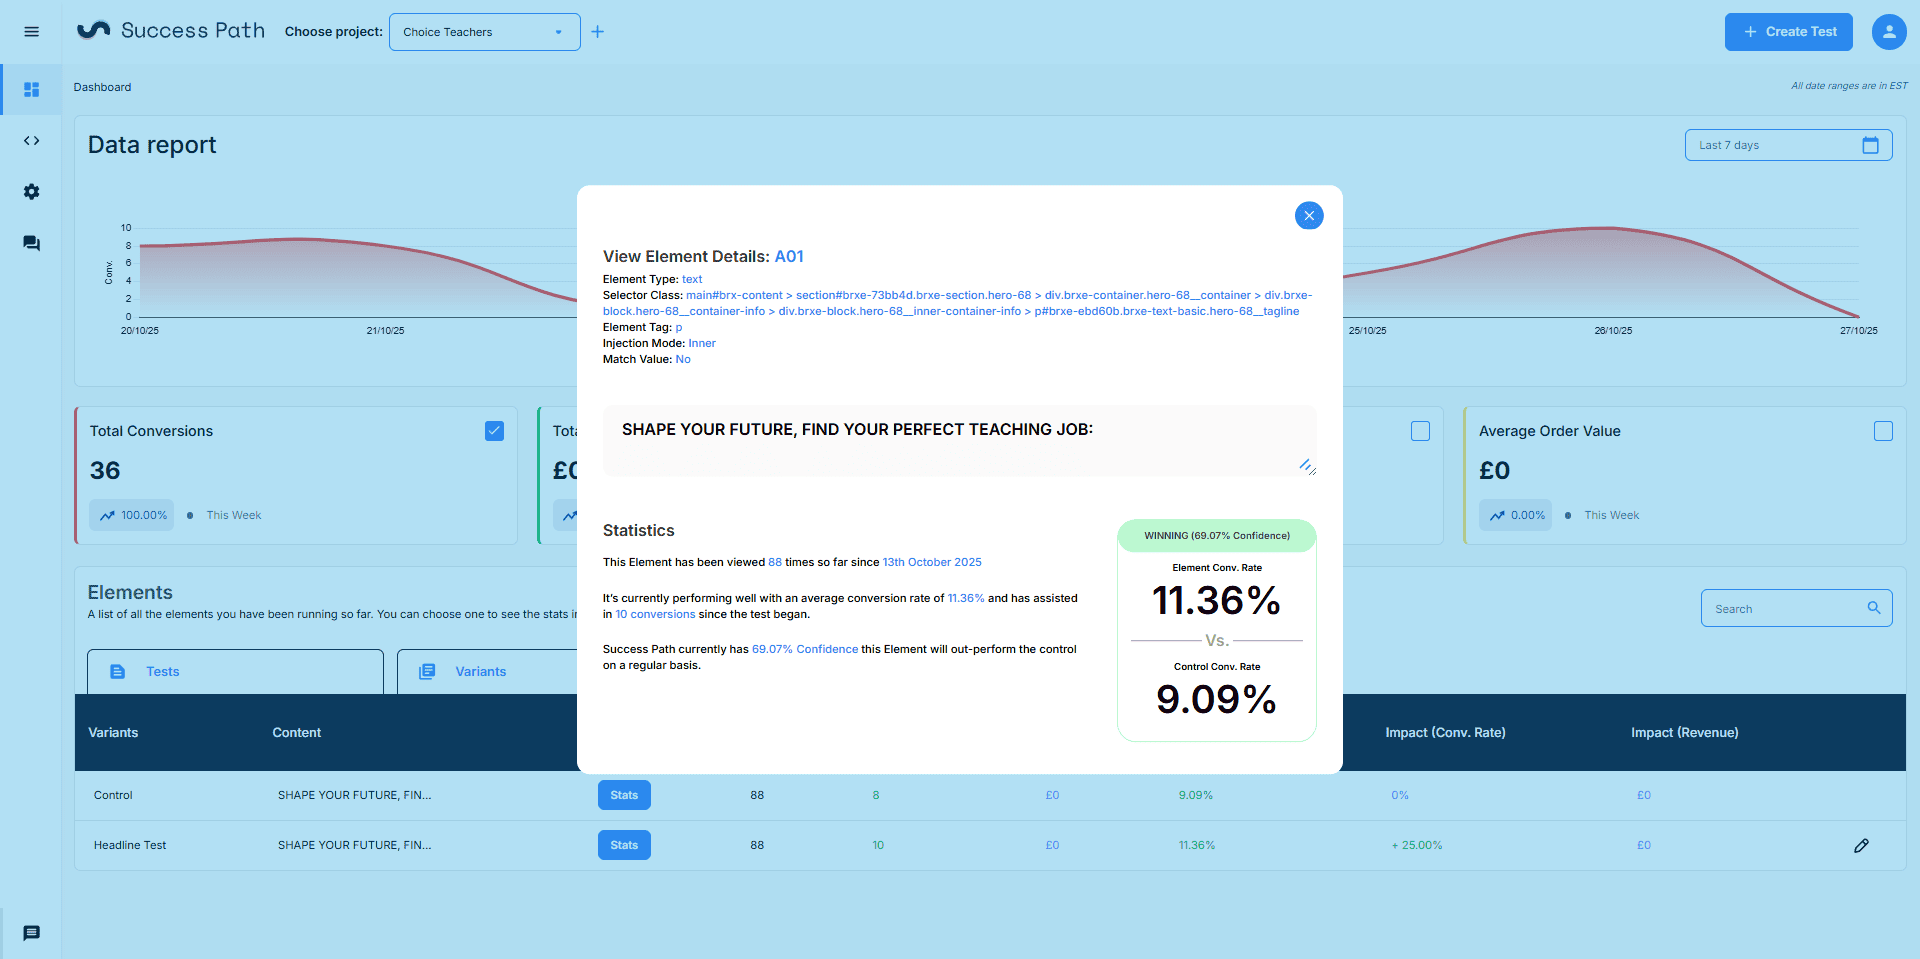This screenshot has width=1920, height=959.
Task: Open settings gear in sidebar
Action: (x=31, y=192)
